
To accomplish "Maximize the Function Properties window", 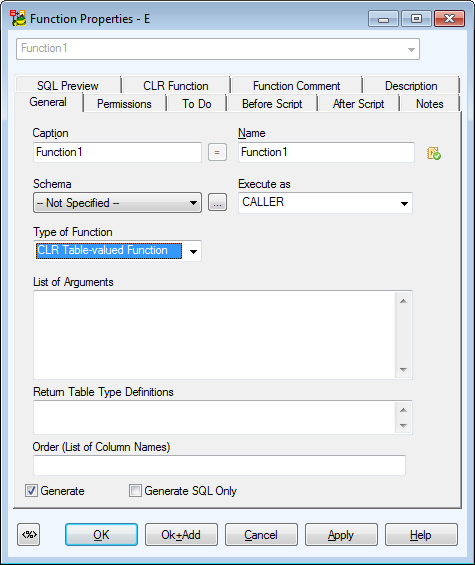I will pos(416,19).
